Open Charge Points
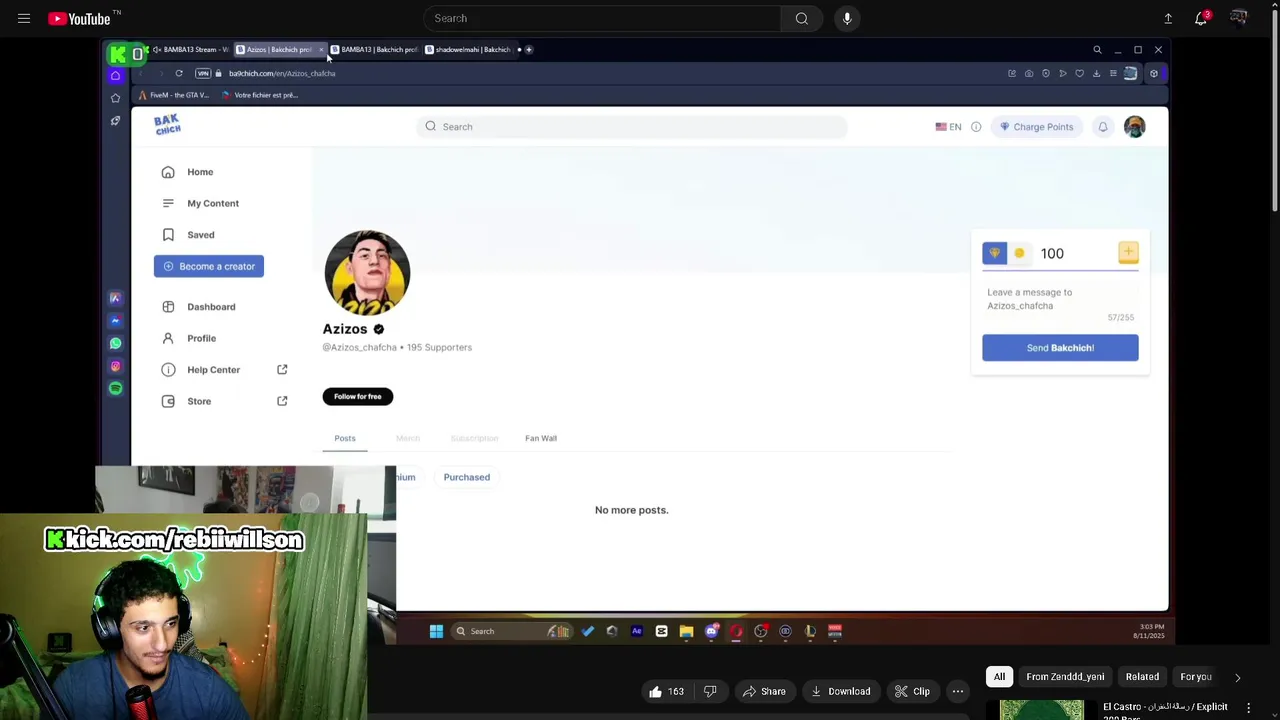 1036,127
